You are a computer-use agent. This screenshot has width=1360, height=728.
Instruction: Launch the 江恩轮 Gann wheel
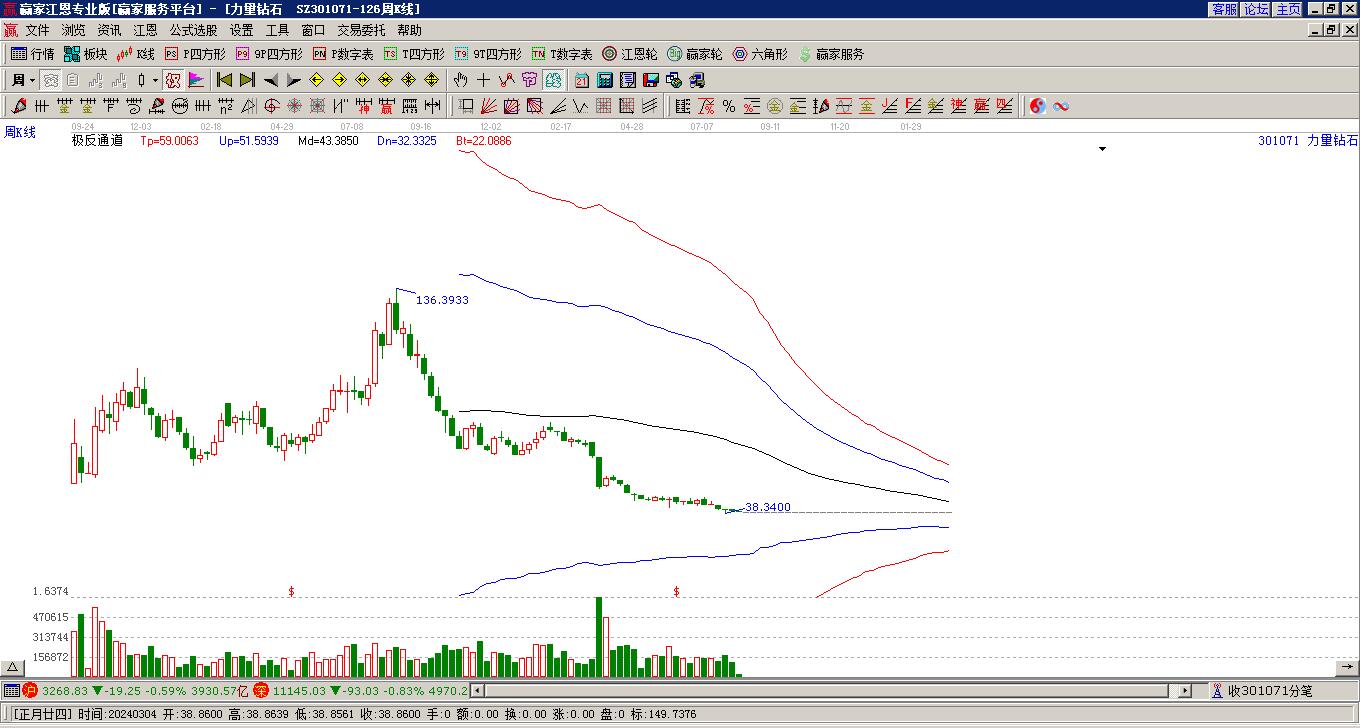pyautogui.click(x=630, y=54)
